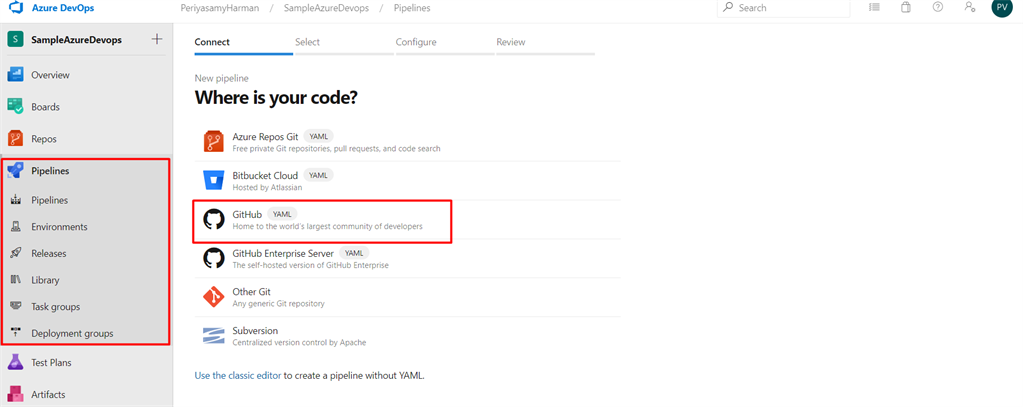Choose Other Git source
The image size is (1023, 407).
(407, 297)
